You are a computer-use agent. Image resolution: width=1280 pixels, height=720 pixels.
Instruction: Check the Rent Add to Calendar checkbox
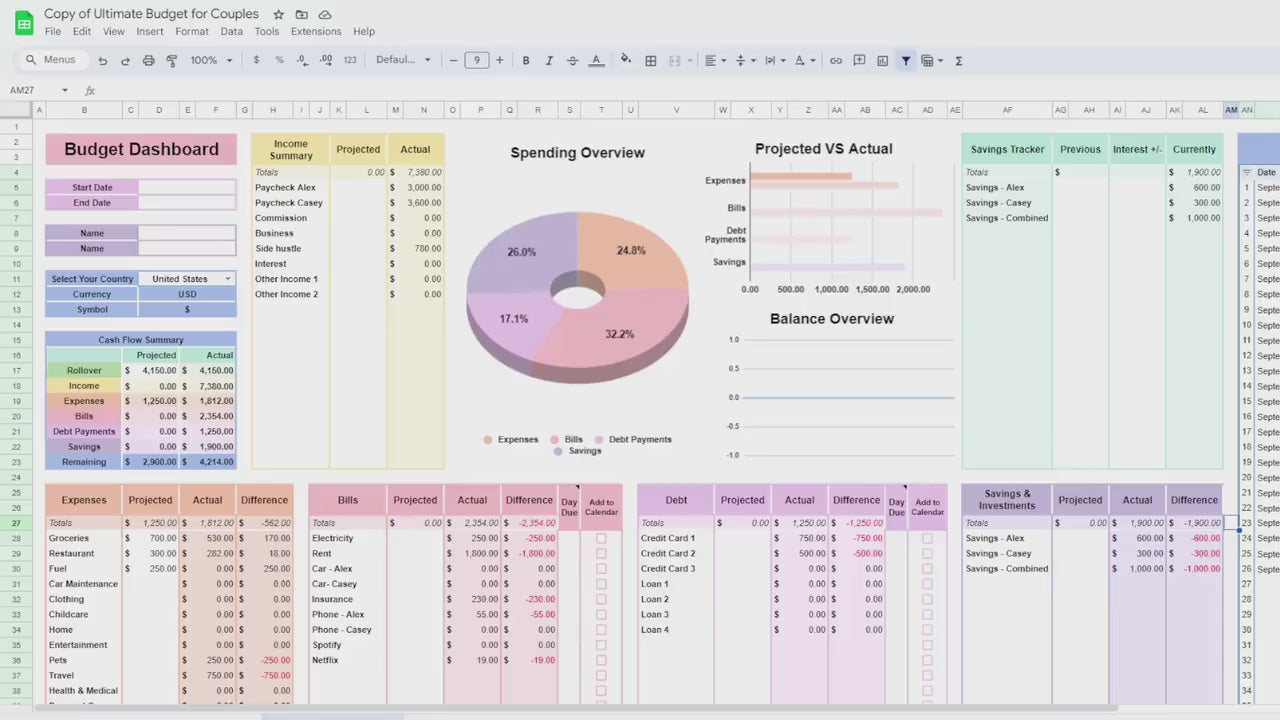[x=601, y=553]
